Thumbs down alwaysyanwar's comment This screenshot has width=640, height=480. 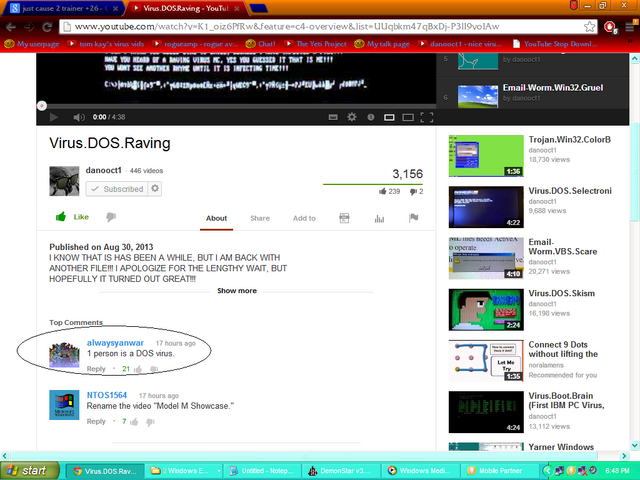click(154, 369)
